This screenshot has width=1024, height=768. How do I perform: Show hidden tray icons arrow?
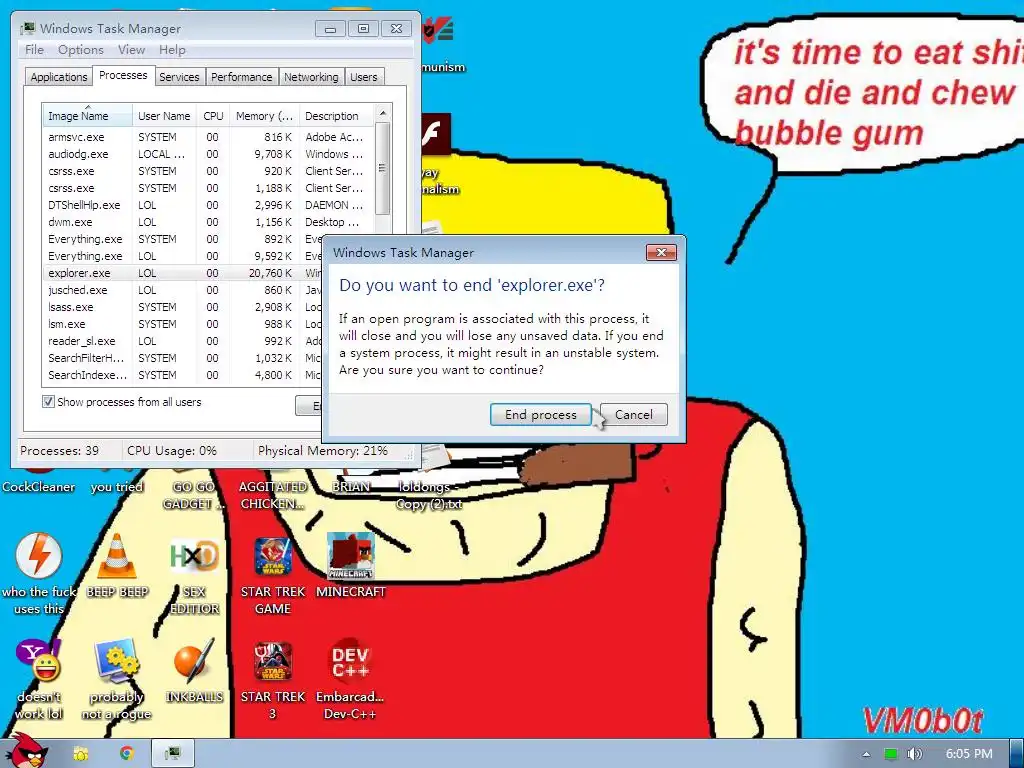coord(866,754)
